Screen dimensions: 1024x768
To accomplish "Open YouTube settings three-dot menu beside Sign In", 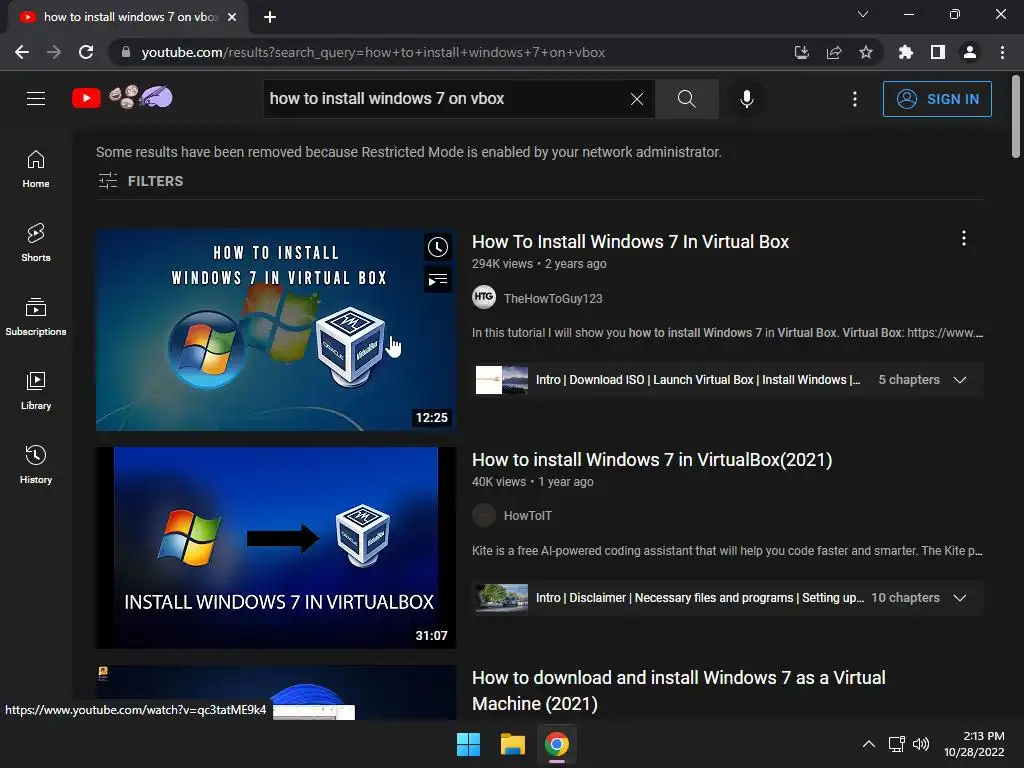I will [x=855, y=99].
